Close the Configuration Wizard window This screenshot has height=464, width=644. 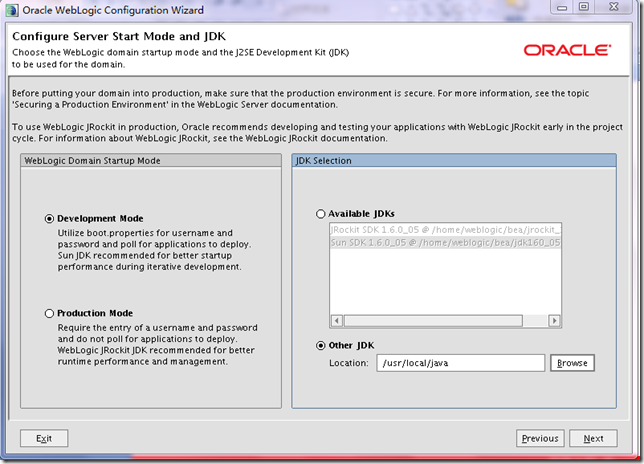point(614,7)
